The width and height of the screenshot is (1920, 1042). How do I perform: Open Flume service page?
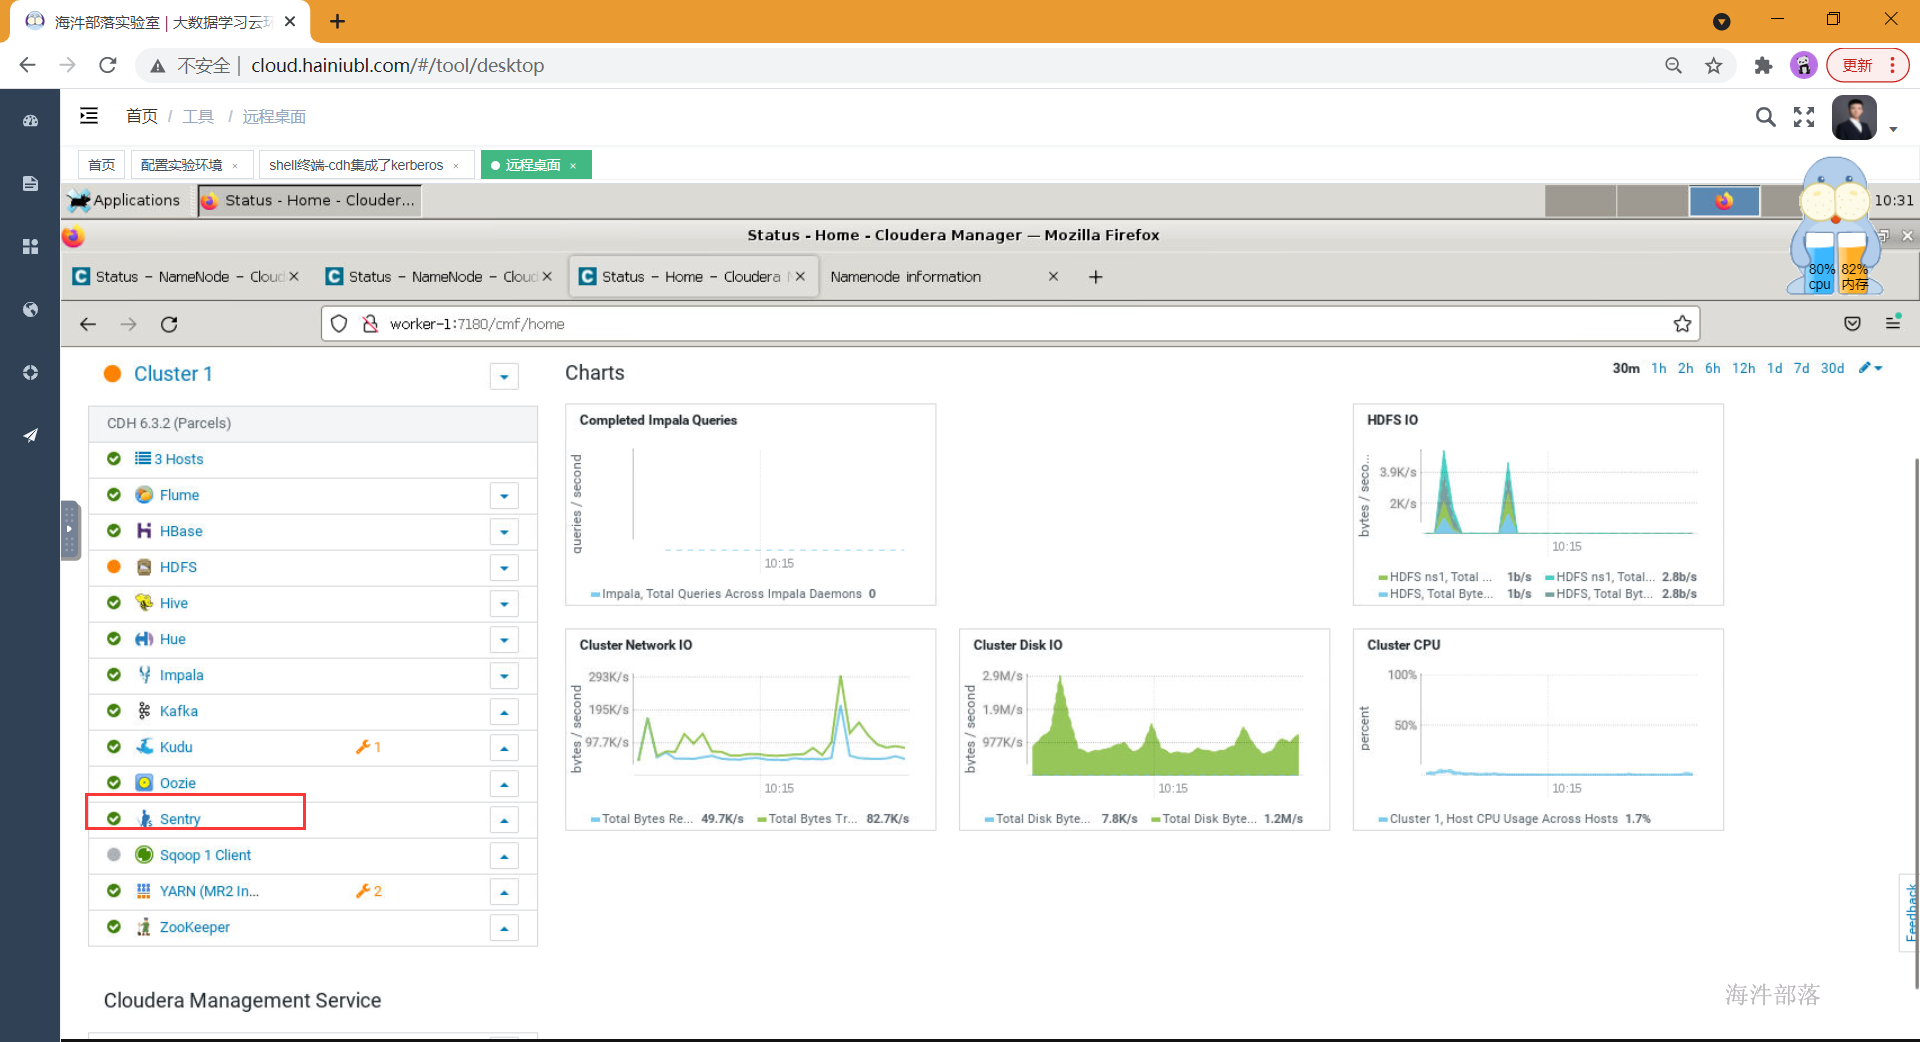coord(179,495)
